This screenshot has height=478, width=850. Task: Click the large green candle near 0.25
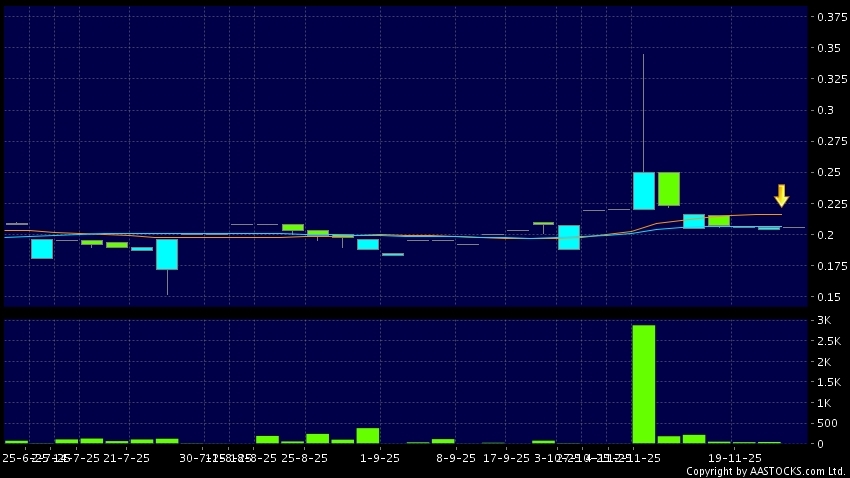669,189
